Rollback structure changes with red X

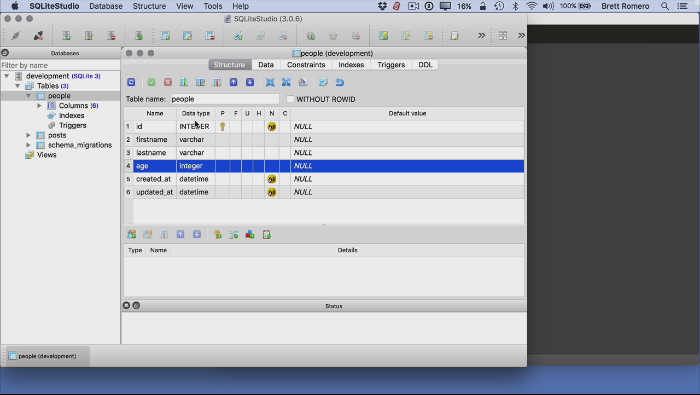tap(168, 82)
